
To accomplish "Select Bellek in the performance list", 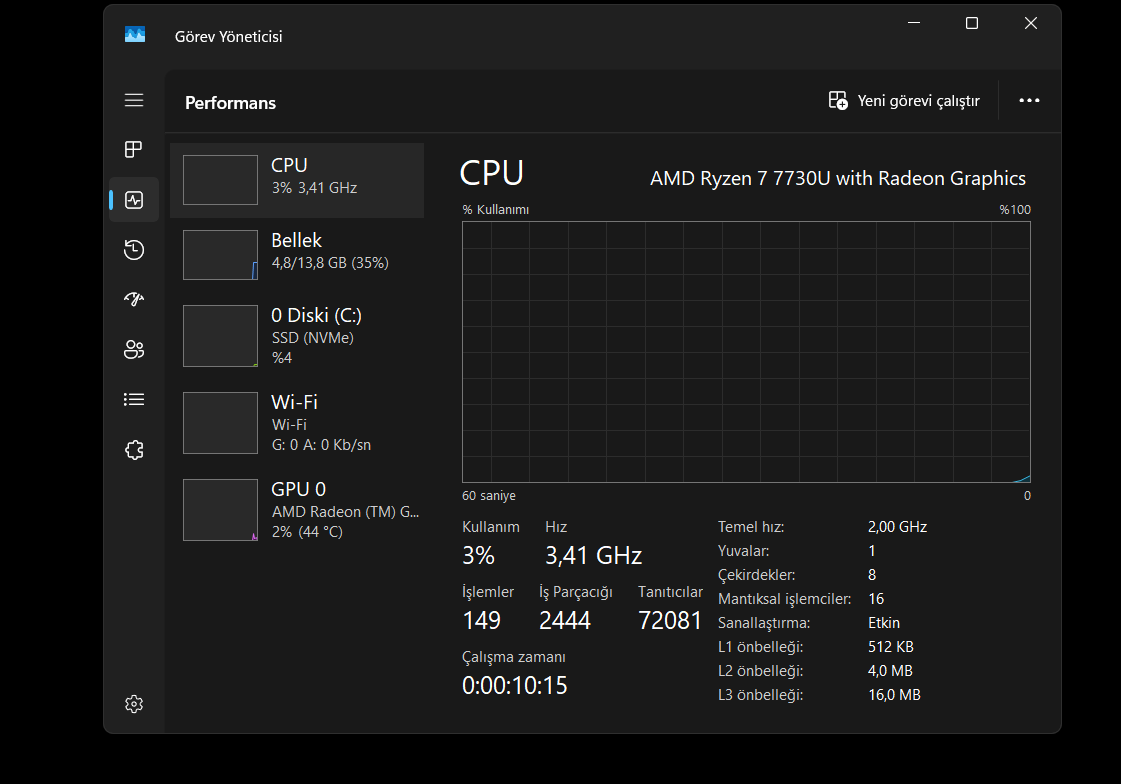I will pyautogui.click(x=297, y=255).
